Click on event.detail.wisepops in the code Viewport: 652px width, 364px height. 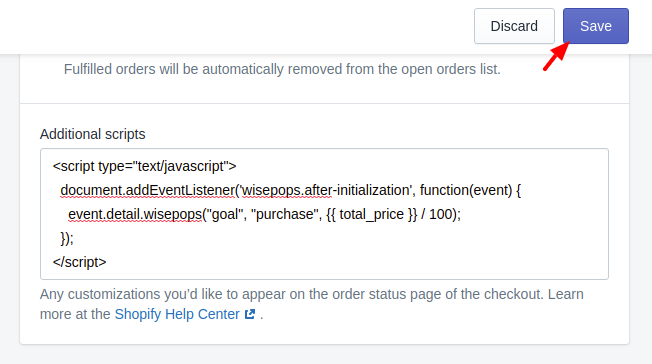tap(135, 214)
